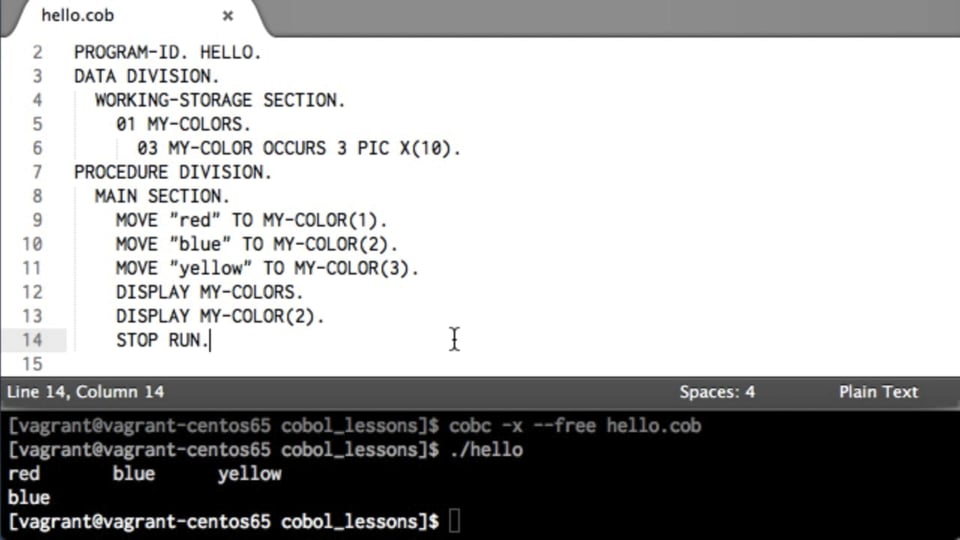
Task: Click the DISPLAY MY-COLORS. statement
Action: tap(209, 292)
